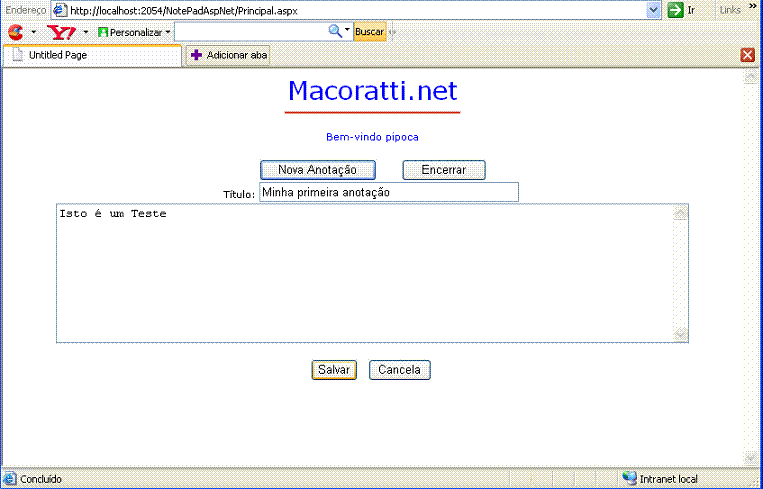Open the search magnifier dropdown arrow
Screen dimensions: 763x489
coord(347,30)
